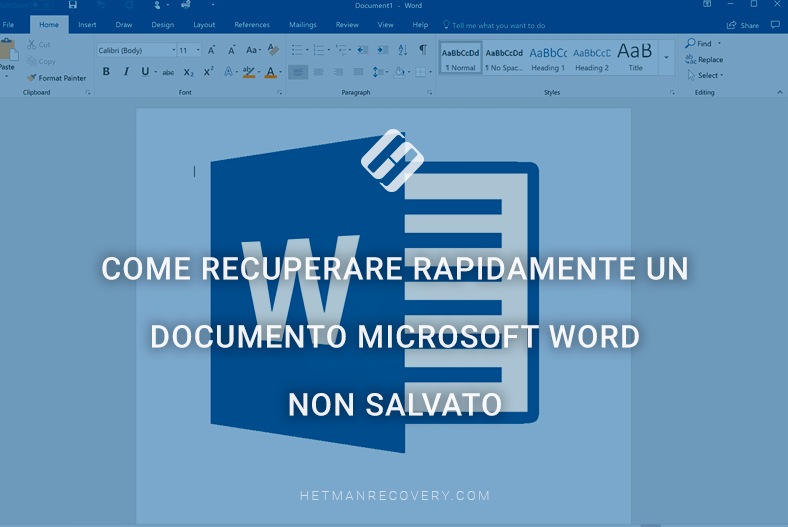
Task: Click the Shading paint bucket icon
Action: tap(399, 72)
